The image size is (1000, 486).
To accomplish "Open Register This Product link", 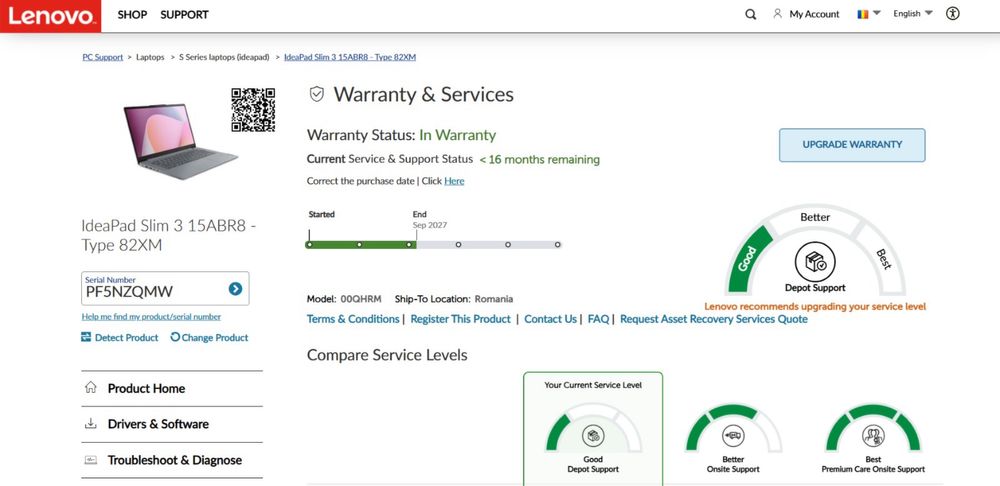I will point(460,319).
